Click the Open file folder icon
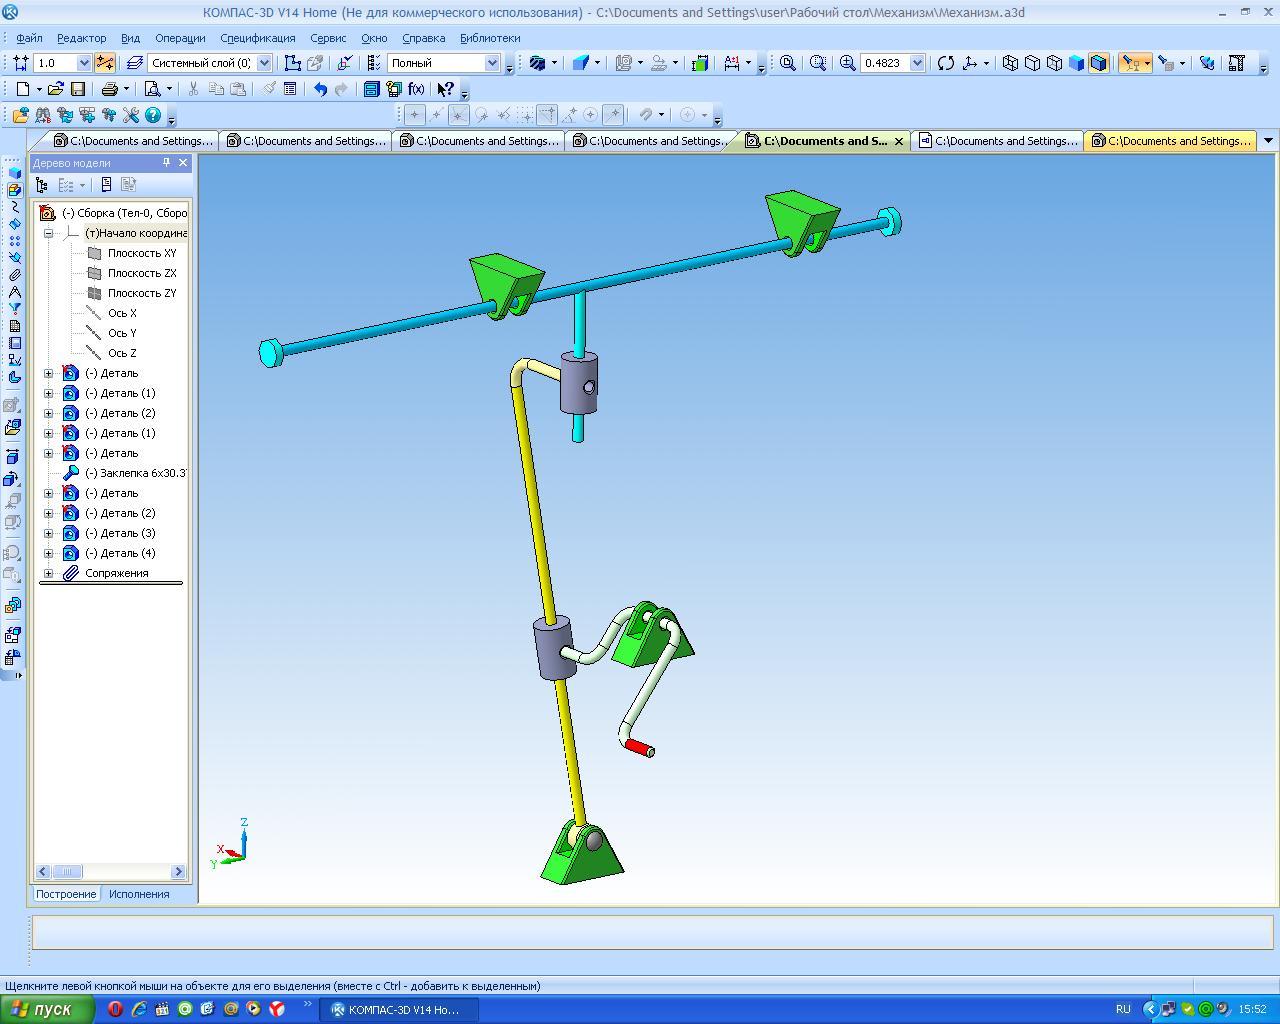The image size is (1280, 1024). (x=56, y=89)
